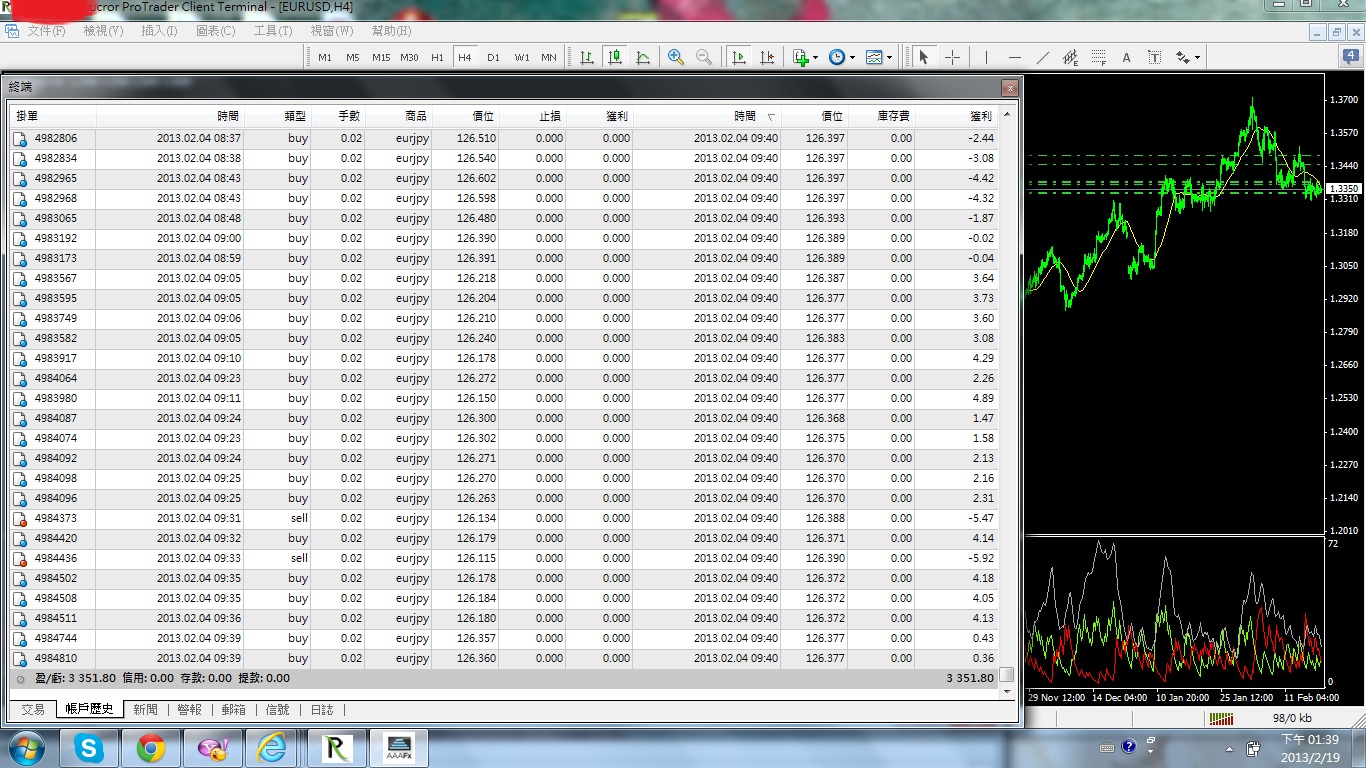Image resolution: width=1366 pixels, height=768 pixels.
Task: Select the trendline drawing tool
Action: [1043, 57]
